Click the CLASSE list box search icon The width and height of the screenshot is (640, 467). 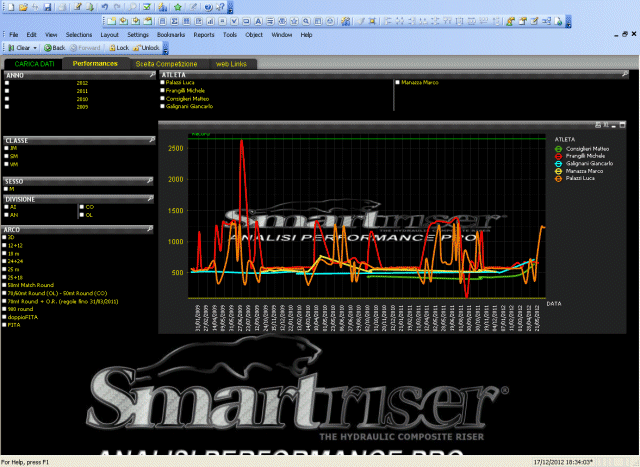pos(152,140)
